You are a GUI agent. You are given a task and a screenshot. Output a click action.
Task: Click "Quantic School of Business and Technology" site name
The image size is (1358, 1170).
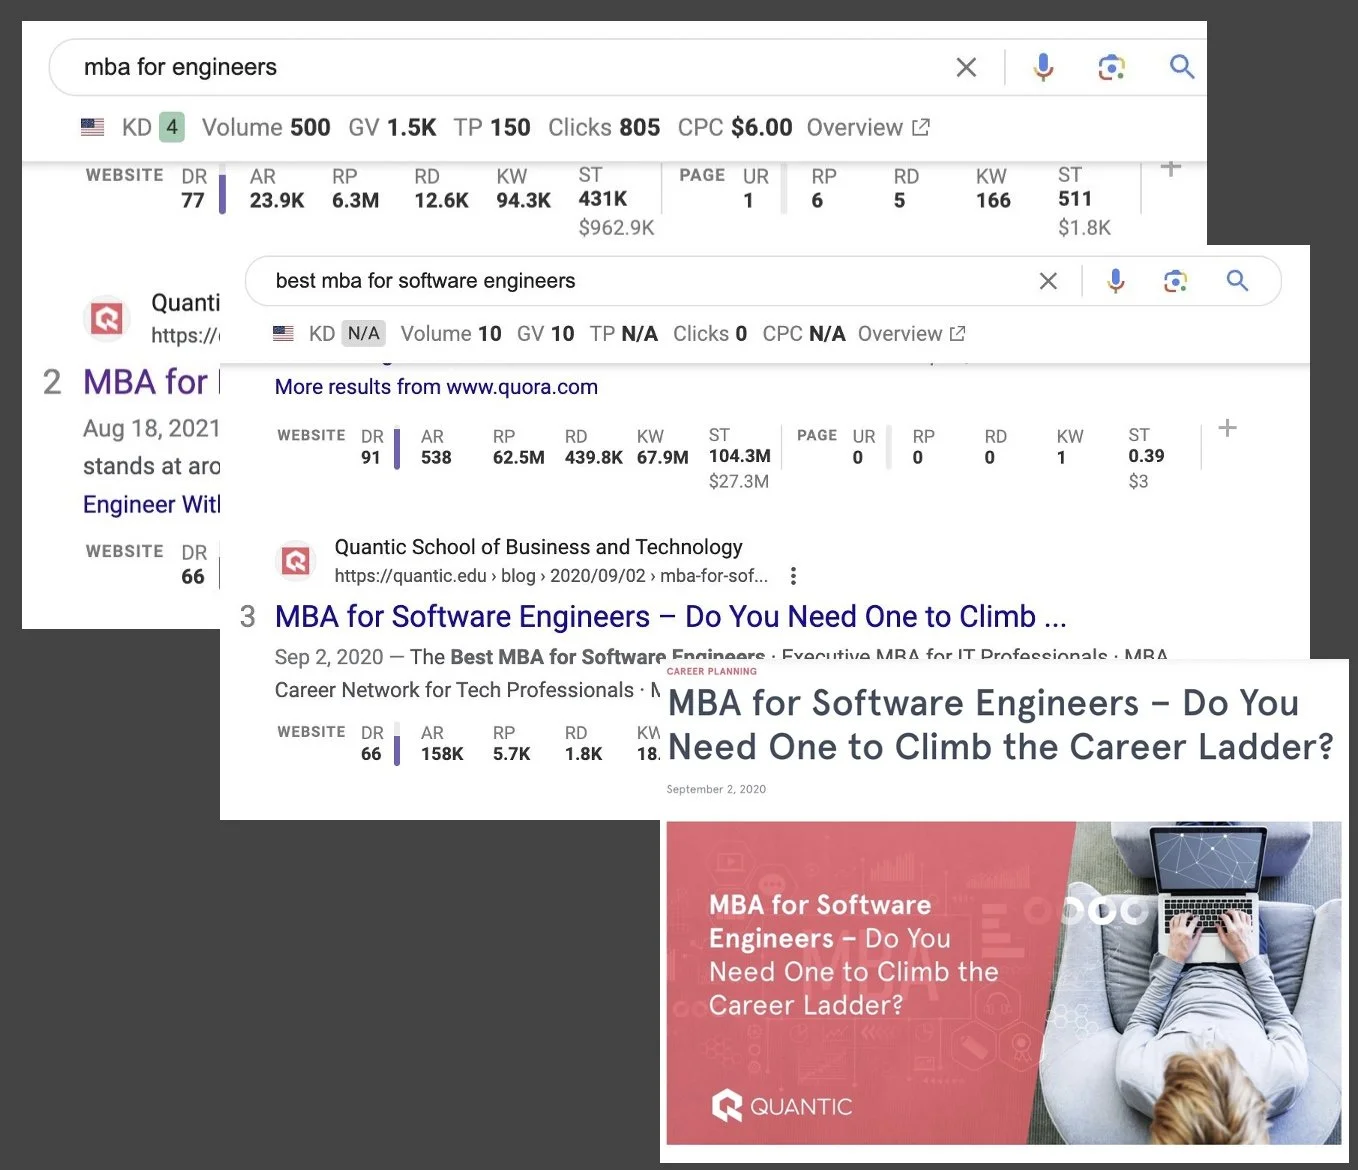[539, 547]
